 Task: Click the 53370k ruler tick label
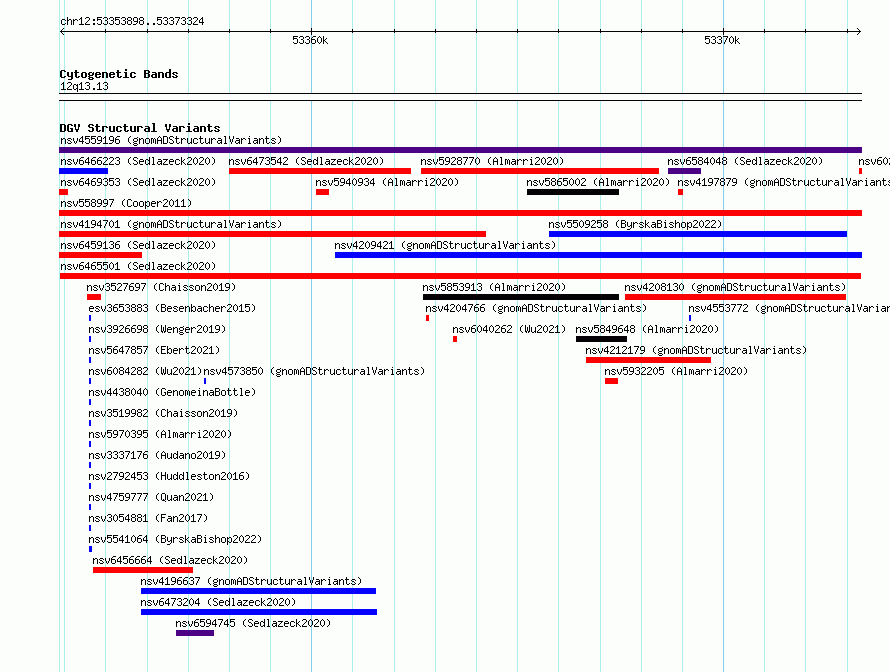tap(722, 40)
